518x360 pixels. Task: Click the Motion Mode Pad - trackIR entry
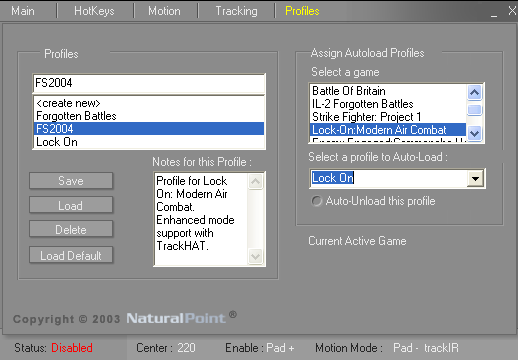pyautogui.click(x=387, y=348)
